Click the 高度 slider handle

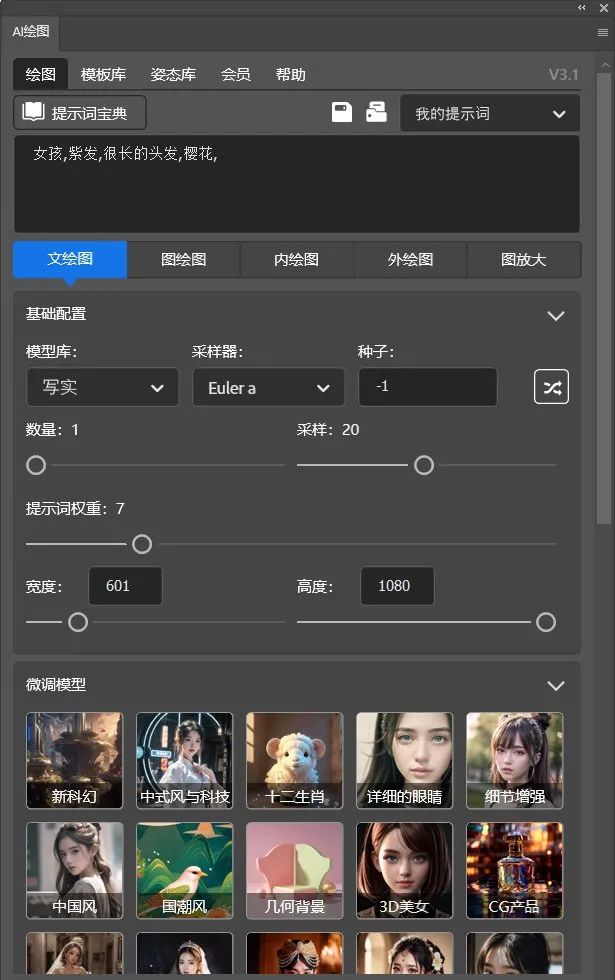[x=546, y=622]
